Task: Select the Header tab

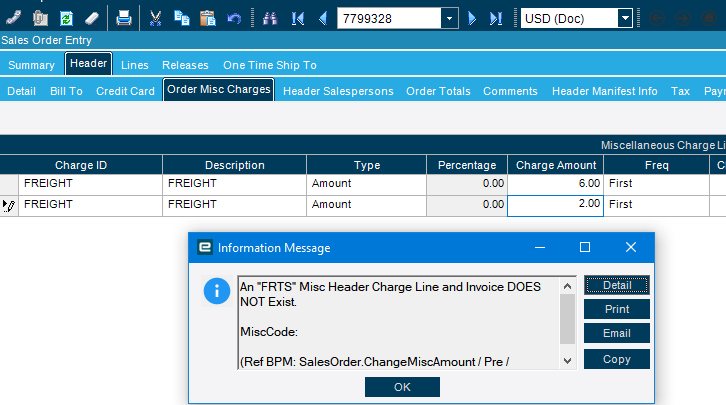Action: (88, 63)
